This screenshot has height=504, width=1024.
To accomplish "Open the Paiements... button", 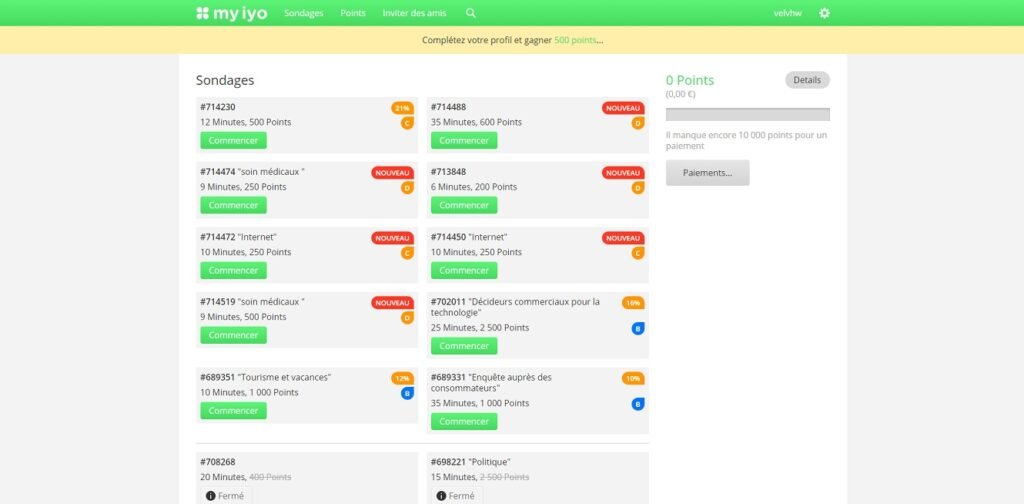I will (707, 173).
